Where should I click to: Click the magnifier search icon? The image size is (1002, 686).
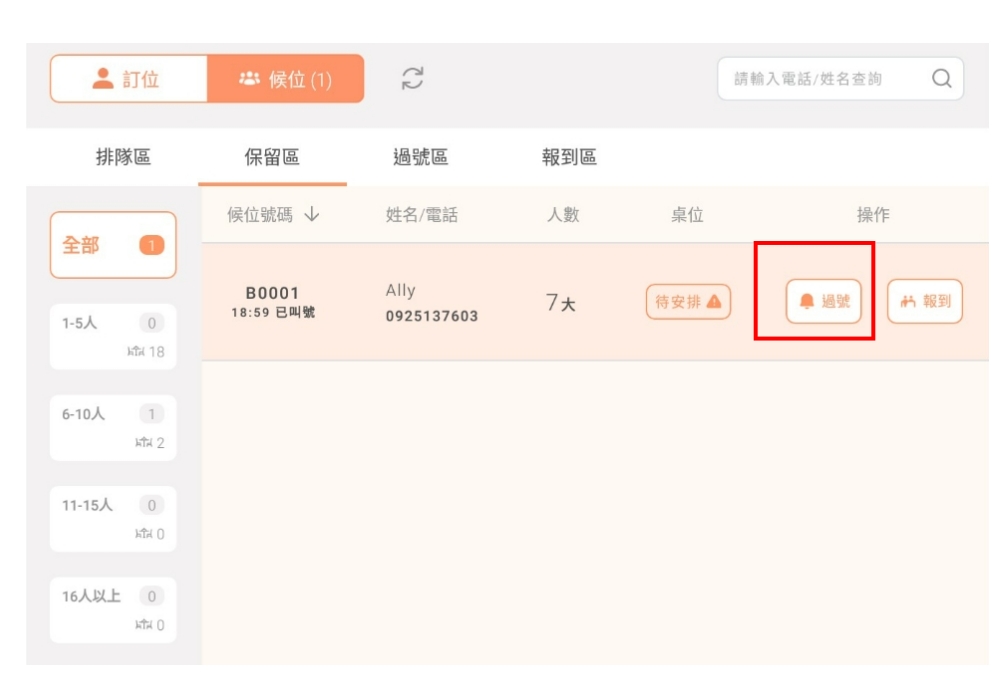click(940, 79)
